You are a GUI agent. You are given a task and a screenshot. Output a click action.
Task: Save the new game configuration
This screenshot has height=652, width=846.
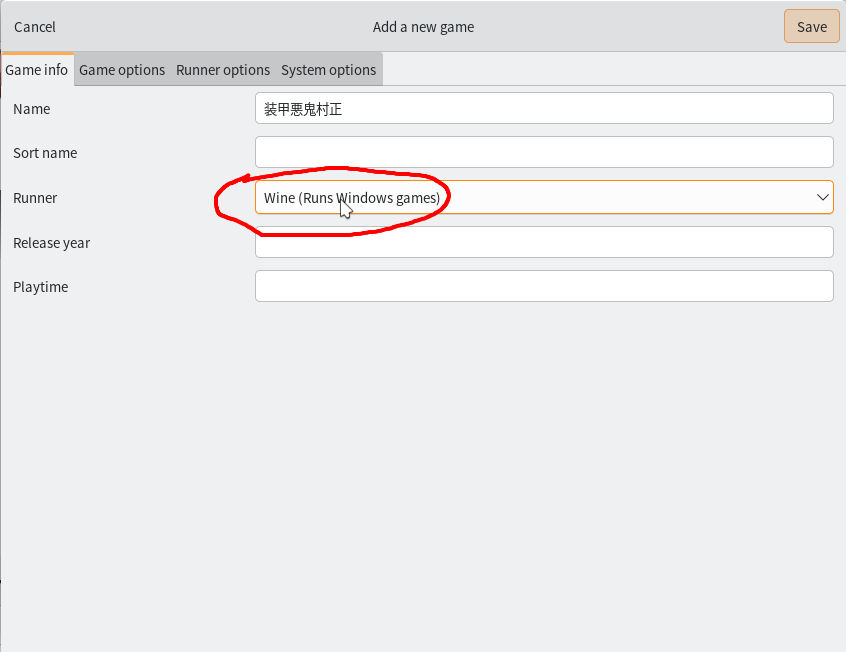(811, 27)
